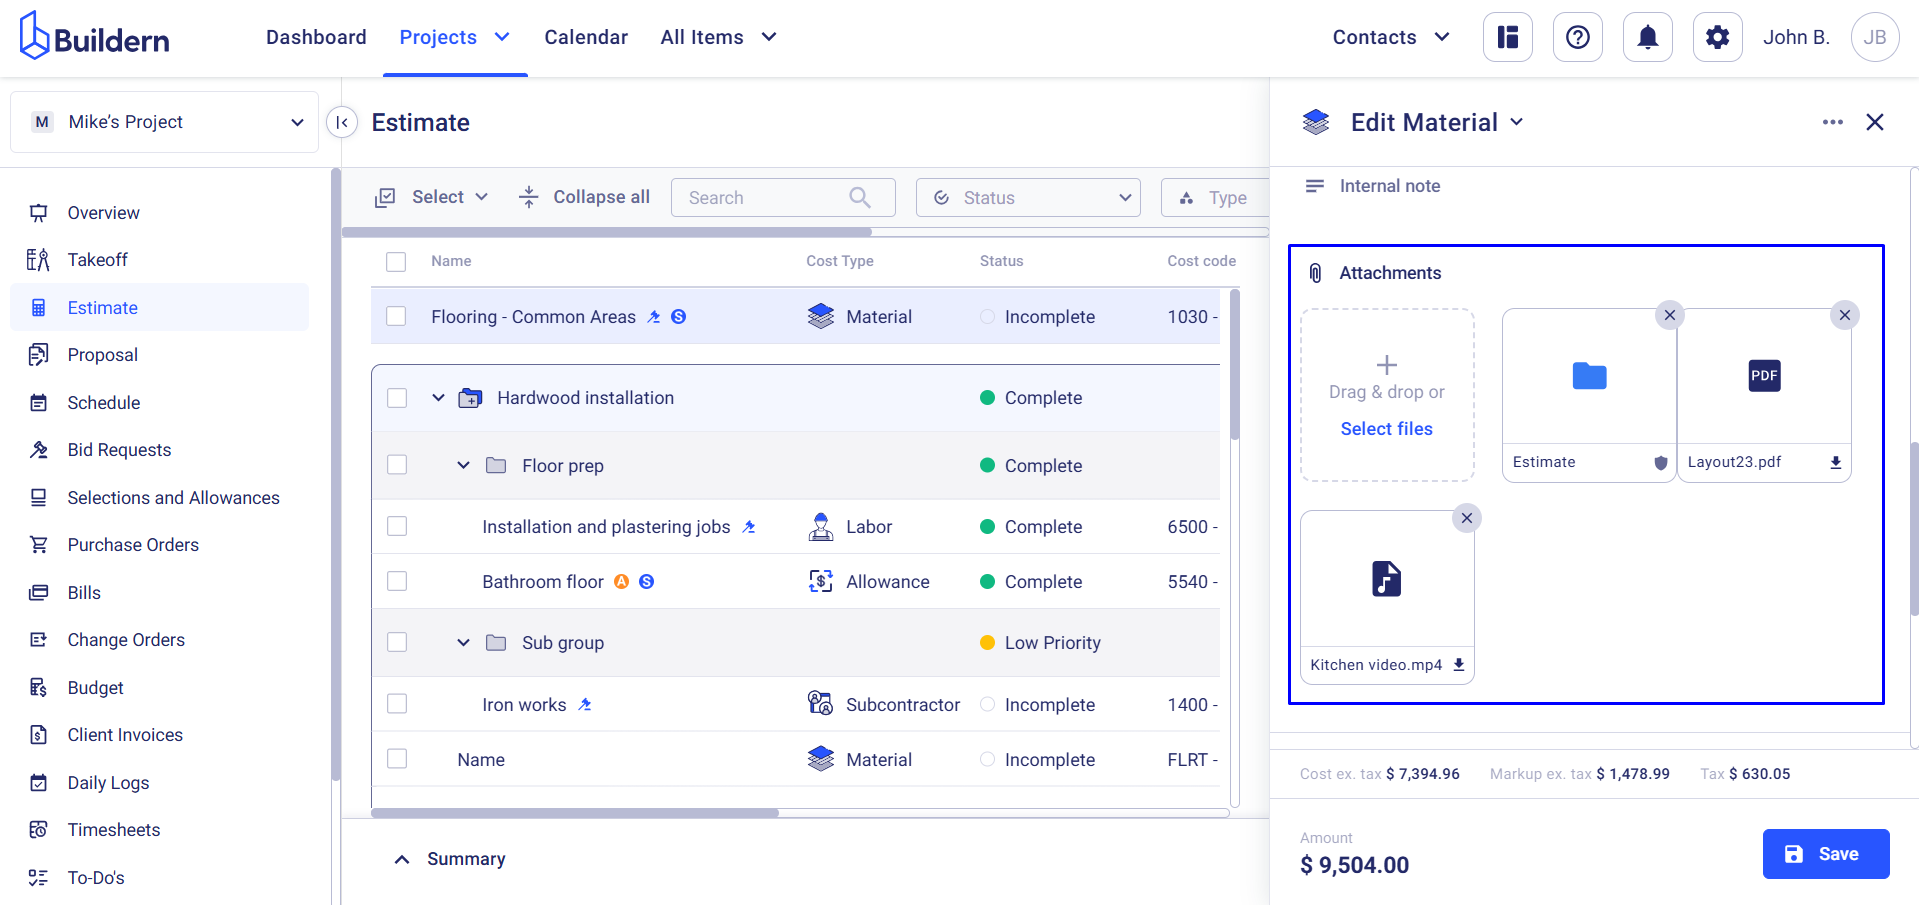Open Client Invoices in the sidebar
The image size is (1919, 905).
(125, 735)
